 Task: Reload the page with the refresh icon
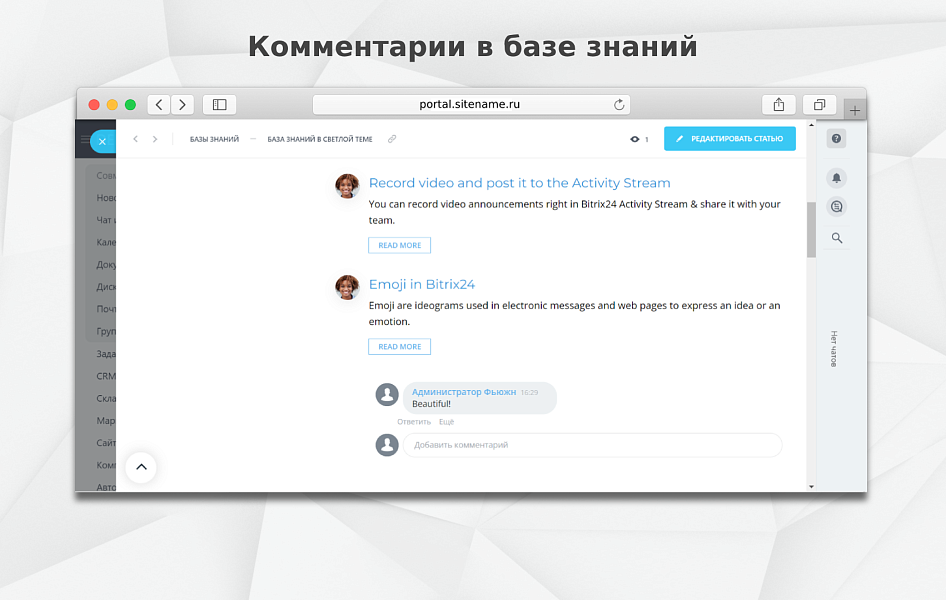619,104
